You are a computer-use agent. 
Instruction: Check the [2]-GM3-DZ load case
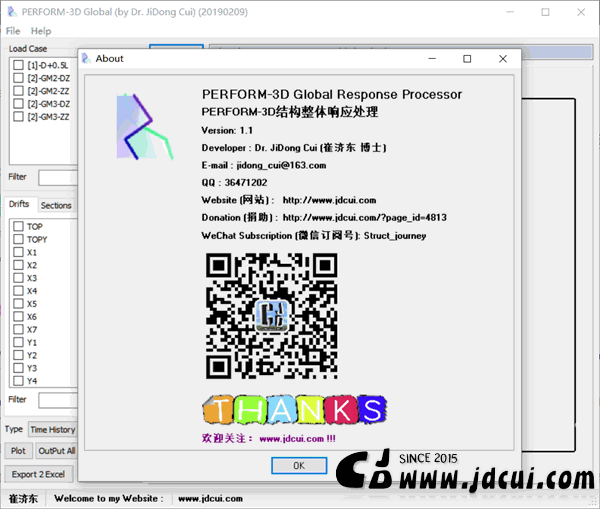point(18,104)
